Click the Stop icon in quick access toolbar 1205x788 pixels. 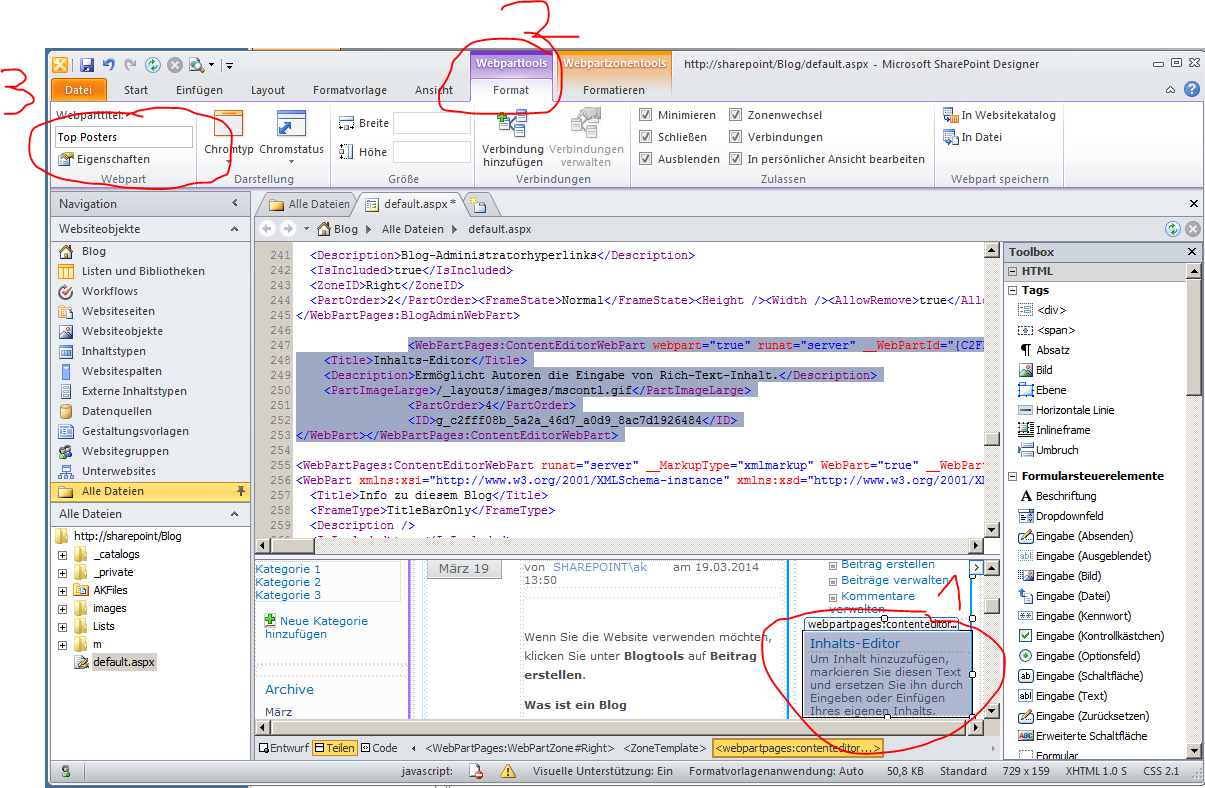click(x=174, y=65)
